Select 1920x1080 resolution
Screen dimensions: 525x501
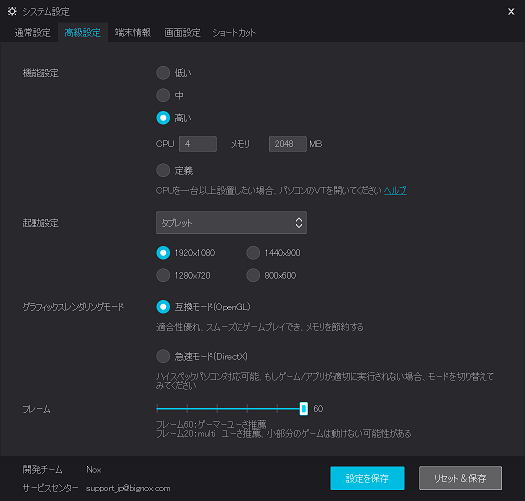coord(163,253)
